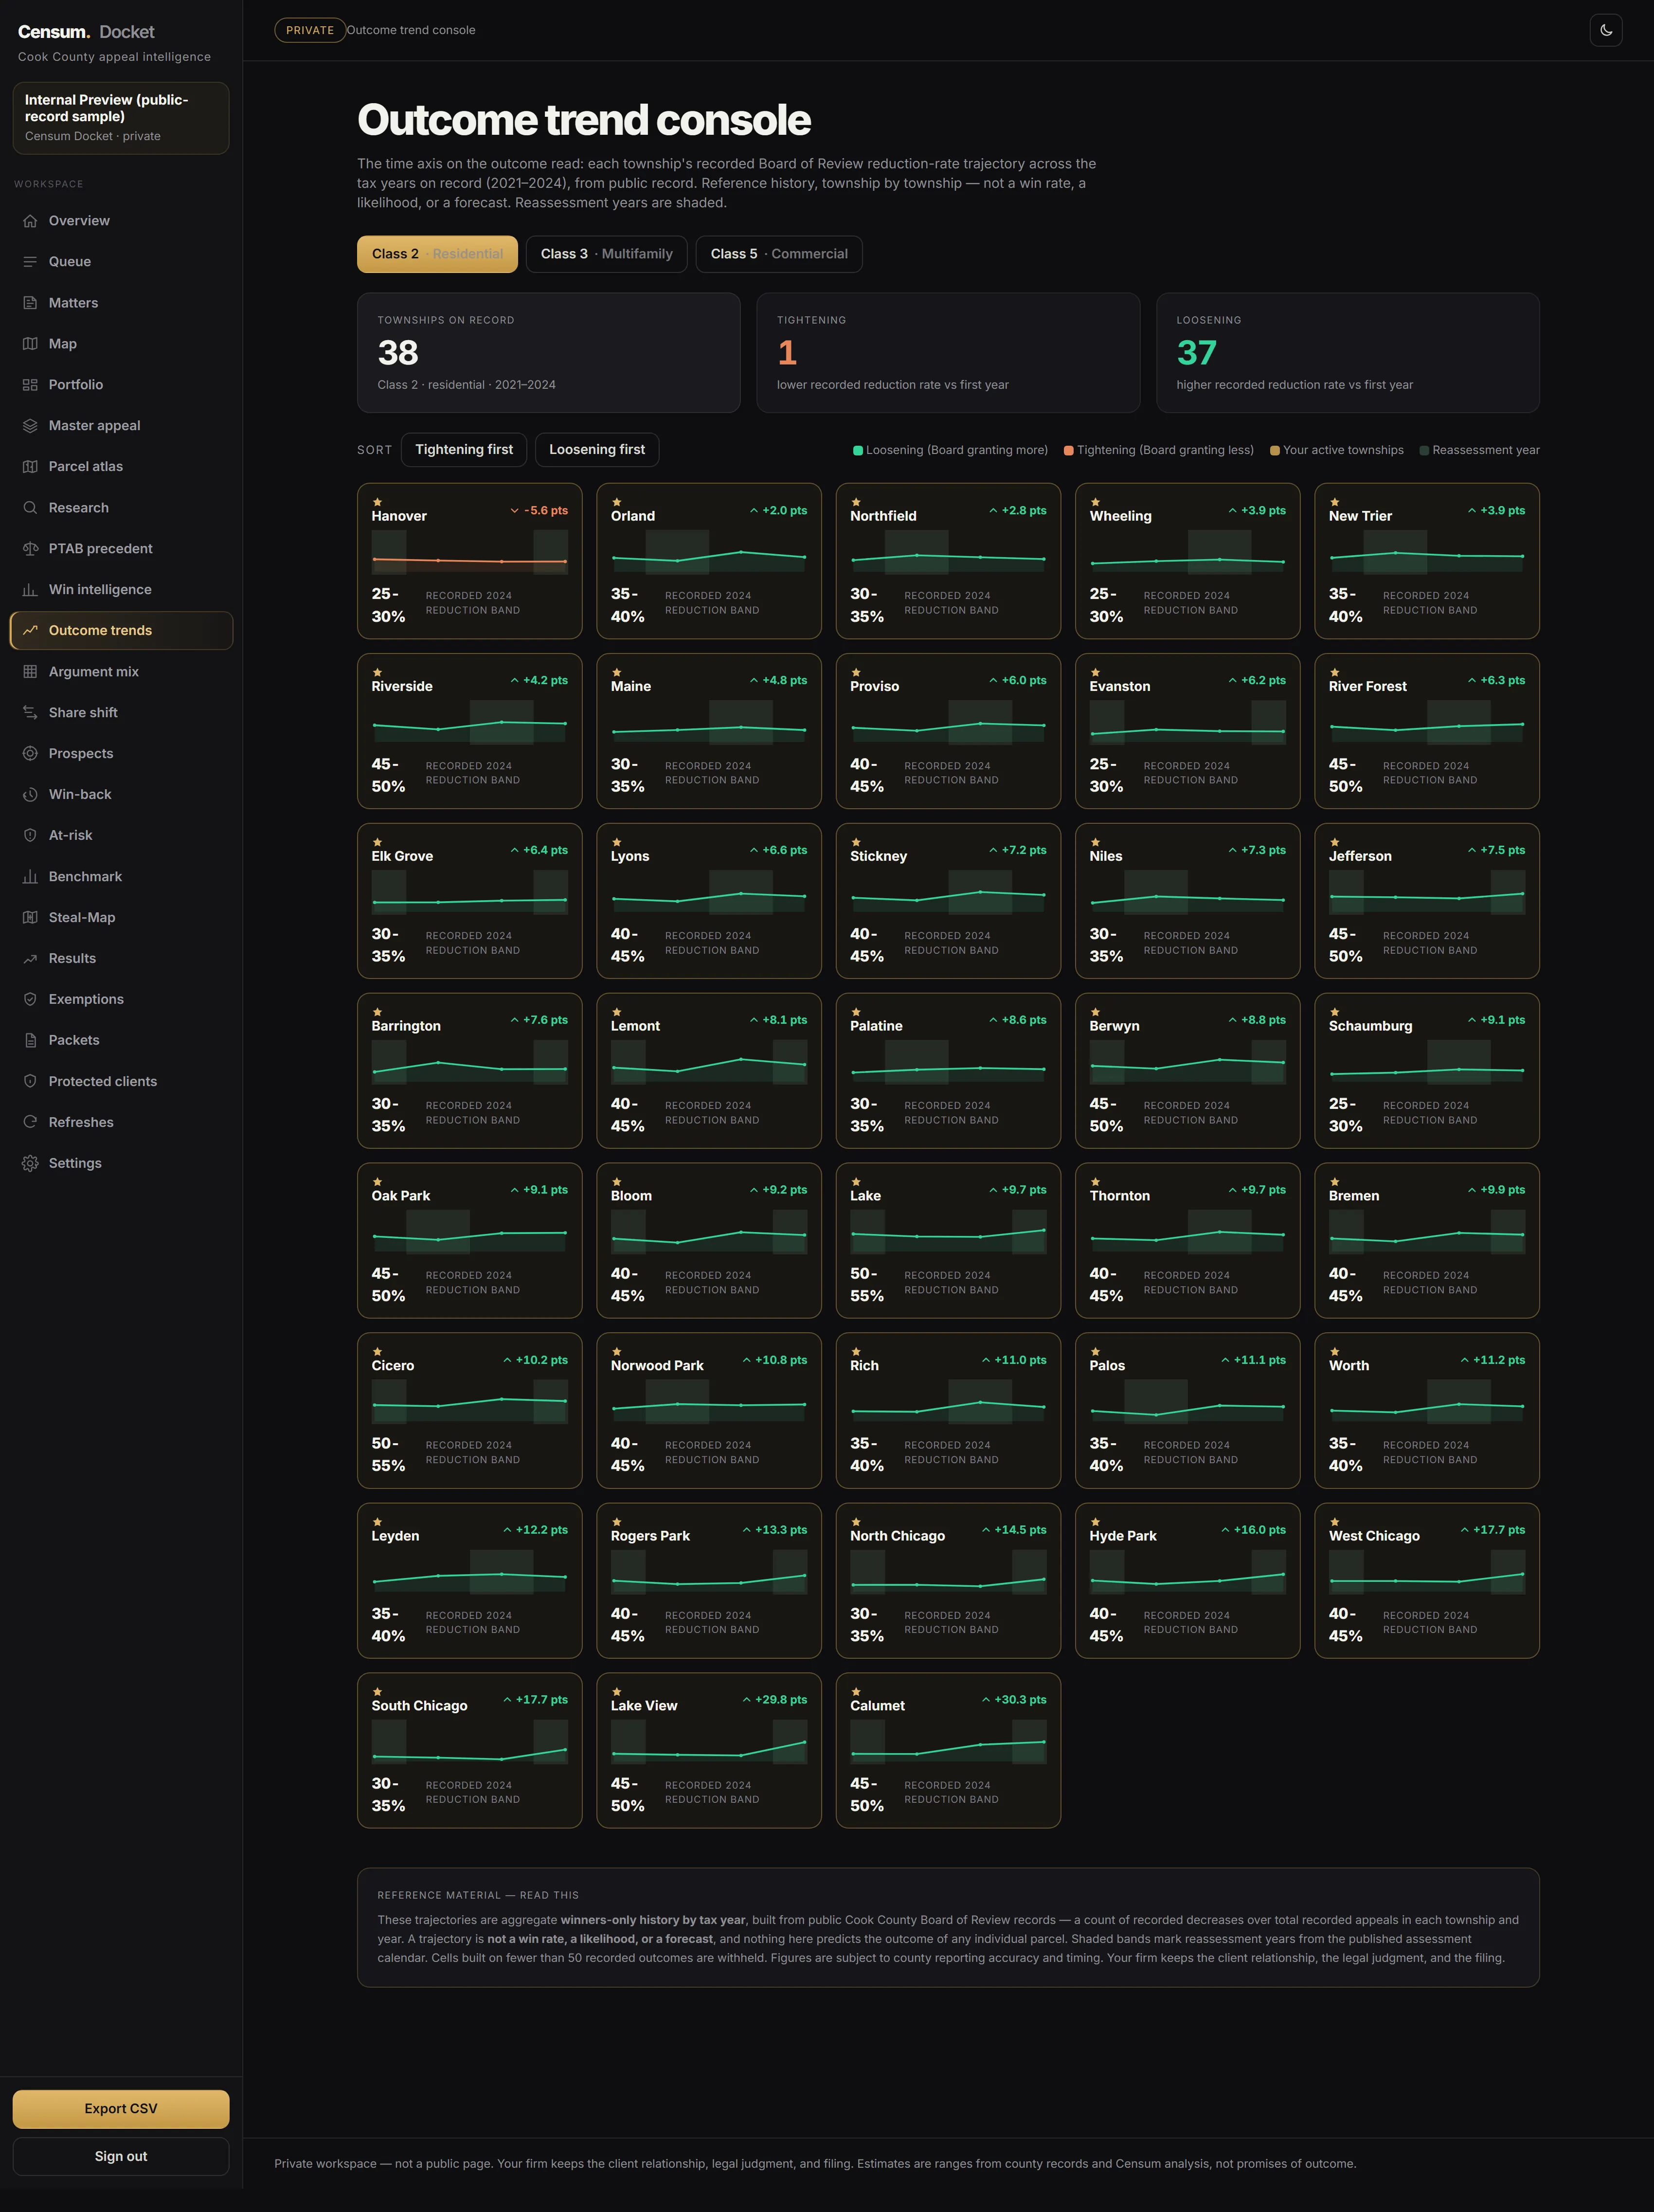Click the PTAB precedent scales icon
The width and height of the screenshot is (1654, 2212).
point(30,549)
